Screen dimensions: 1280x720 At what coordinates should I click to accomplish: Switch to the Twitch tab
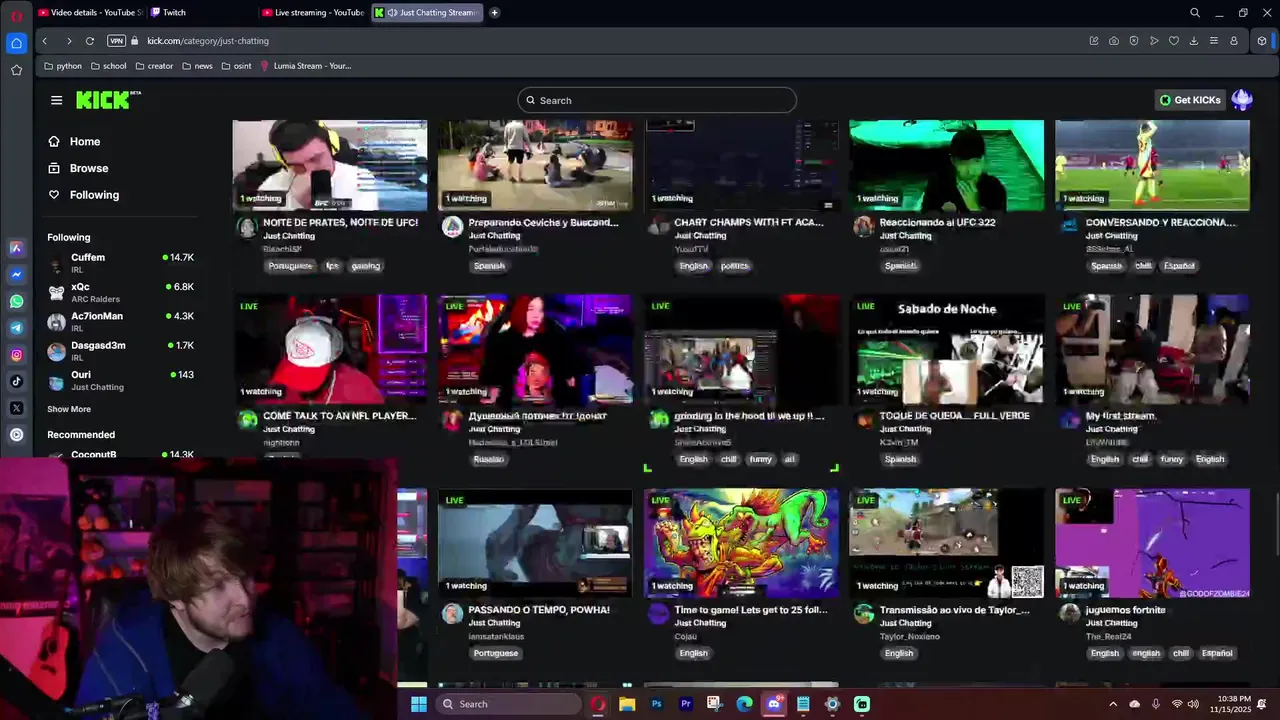coord(200,13)
